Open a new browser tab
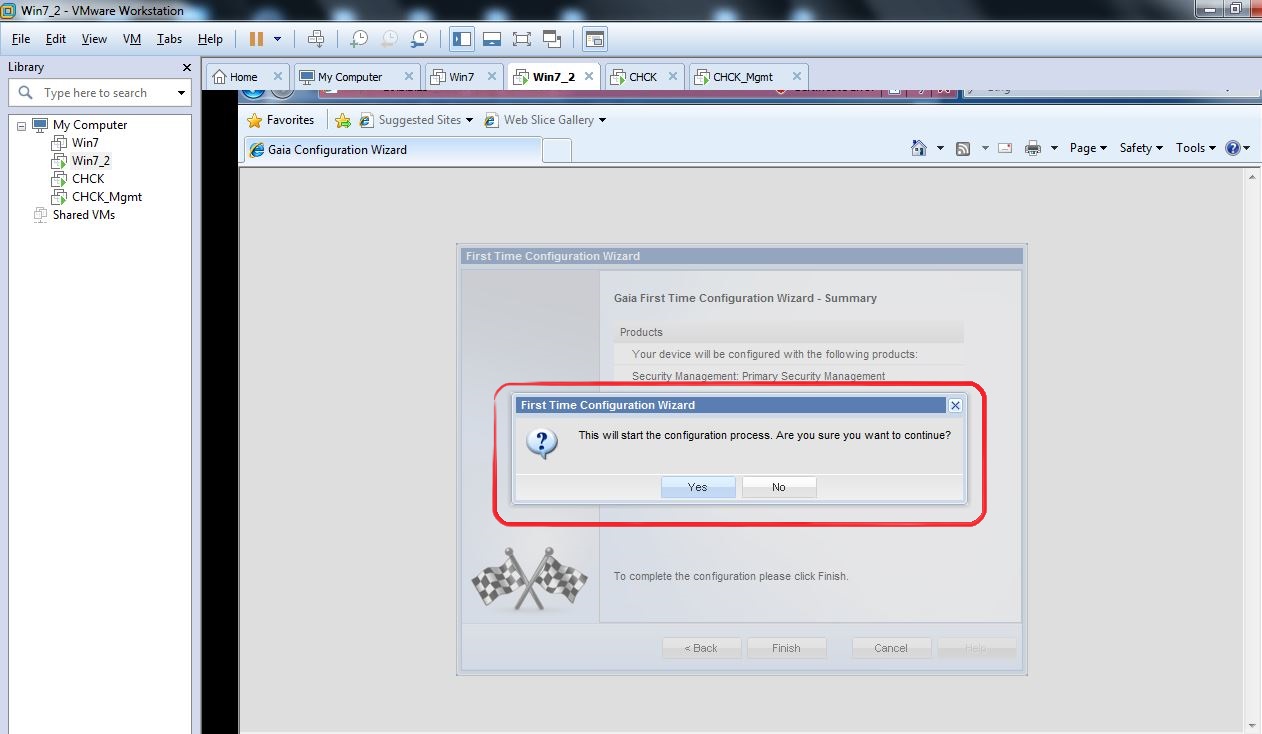 [x=557, y=150]
